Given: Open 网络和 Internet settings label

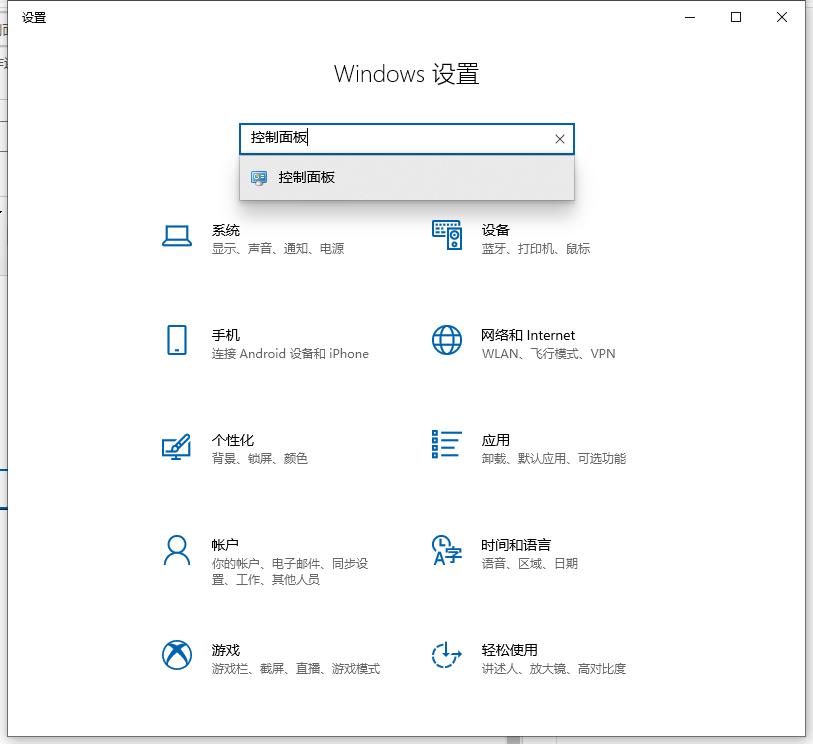Looking at the screenshot, I should 528,335.
